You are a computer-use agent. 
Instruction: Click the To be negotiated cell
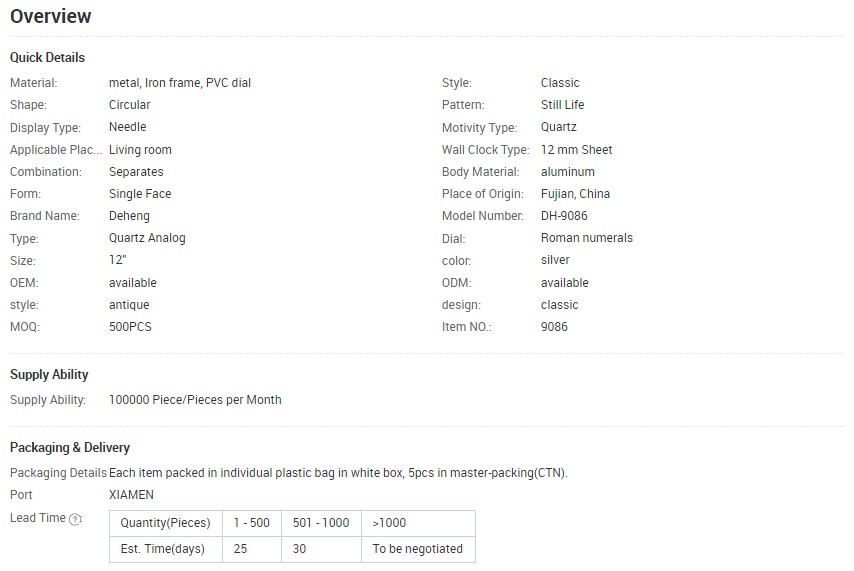pyautogui.click(x=418, y=549)
